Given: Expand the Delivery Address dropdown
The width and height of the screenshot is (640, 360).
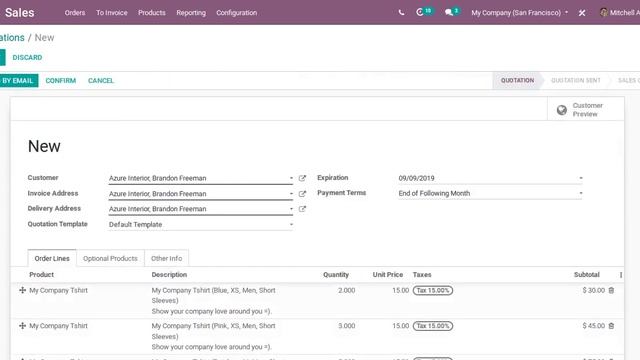Looking at the screenshot, I should click(x=291, y=209).
